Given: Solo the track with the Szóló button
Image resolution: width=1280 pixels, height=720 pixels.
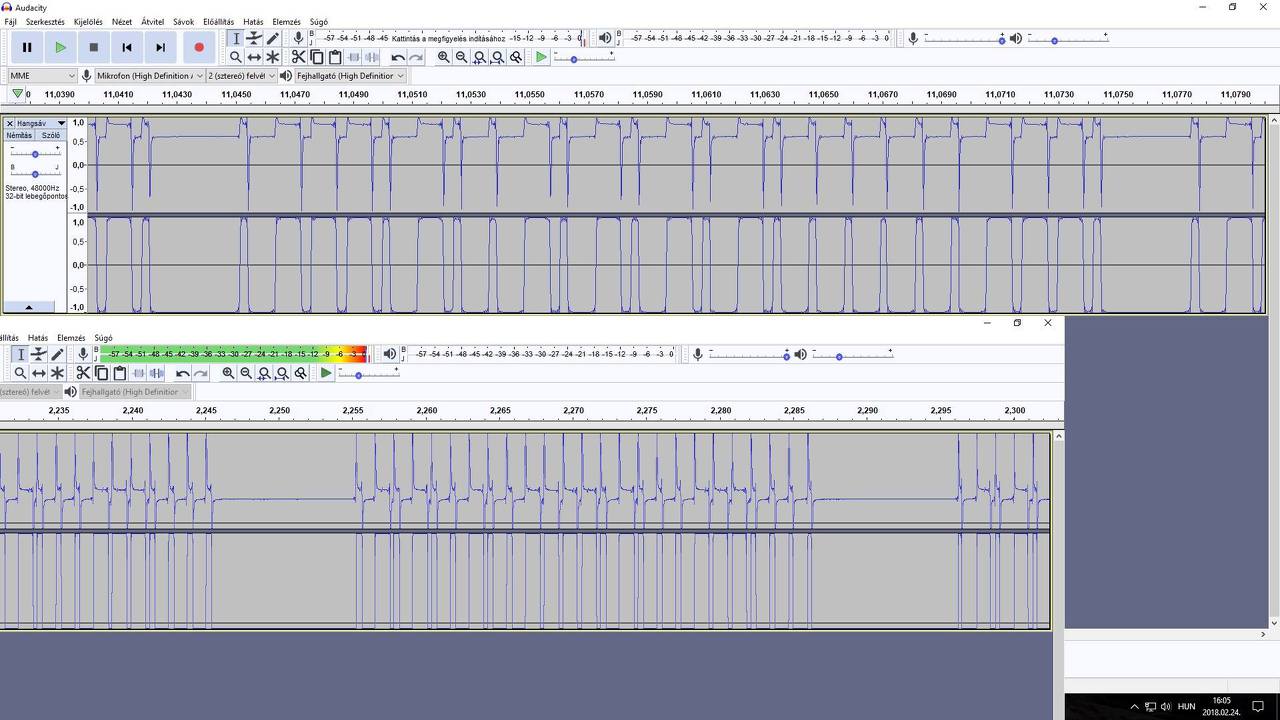Looking at the screenshot, I should coord(50,135).
